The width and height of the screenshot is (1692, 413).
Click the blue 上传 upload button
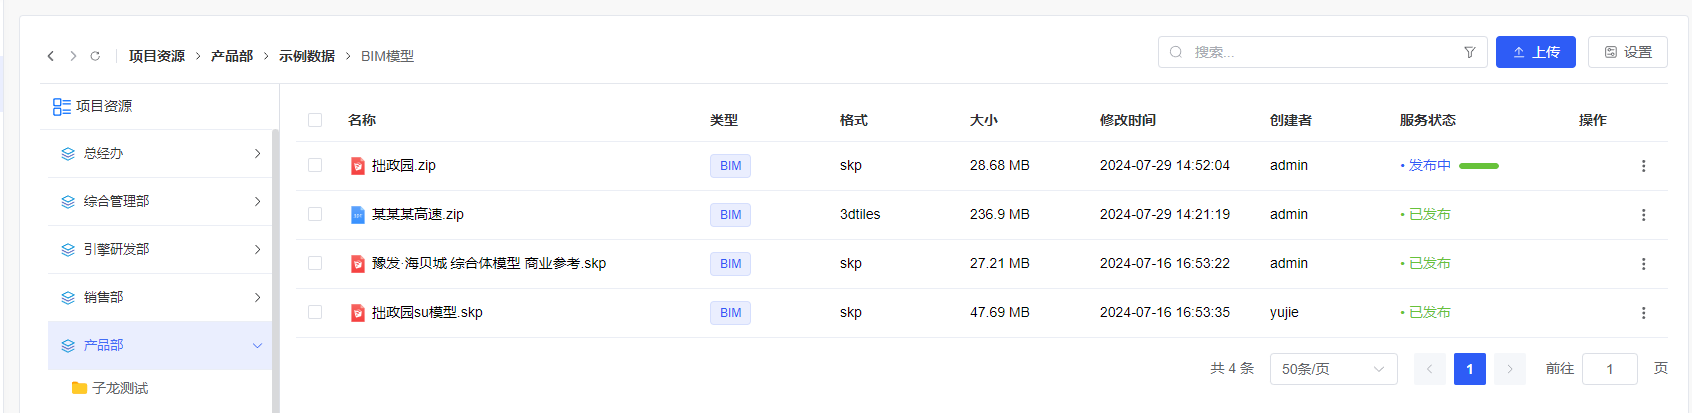pyautogui.click(x=1535, y=52)
